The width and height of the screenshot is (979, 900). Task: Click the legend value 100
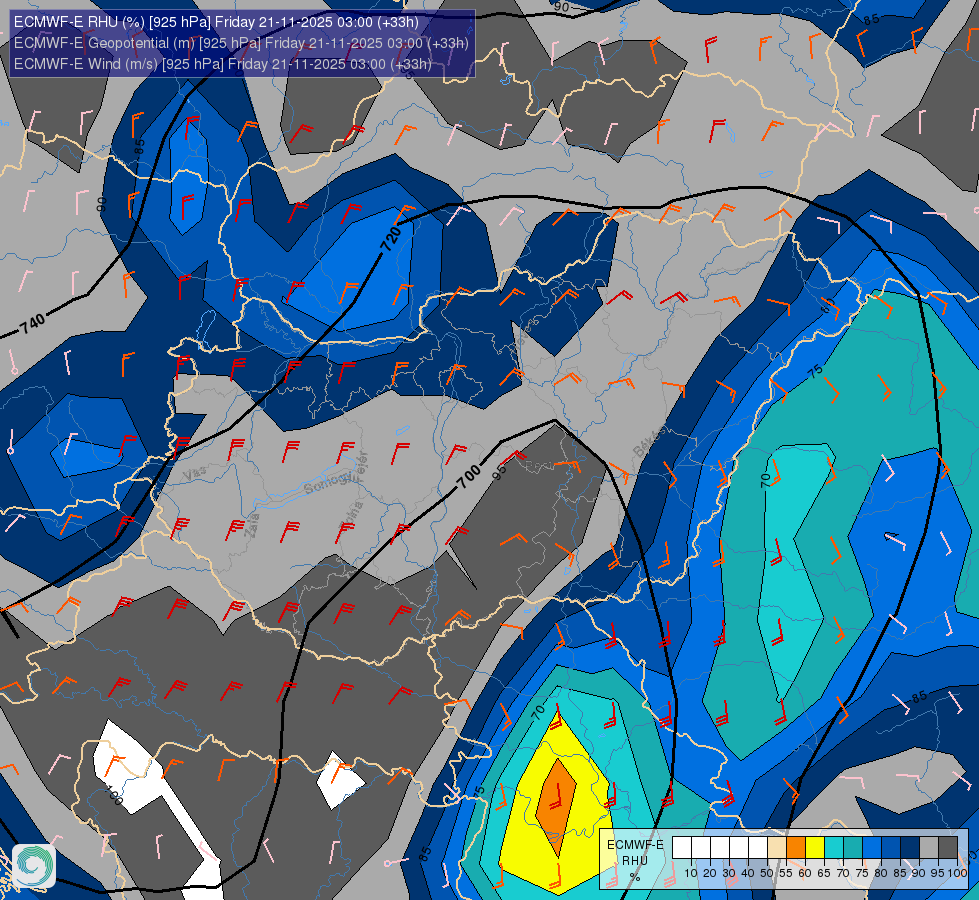[957, 873]
